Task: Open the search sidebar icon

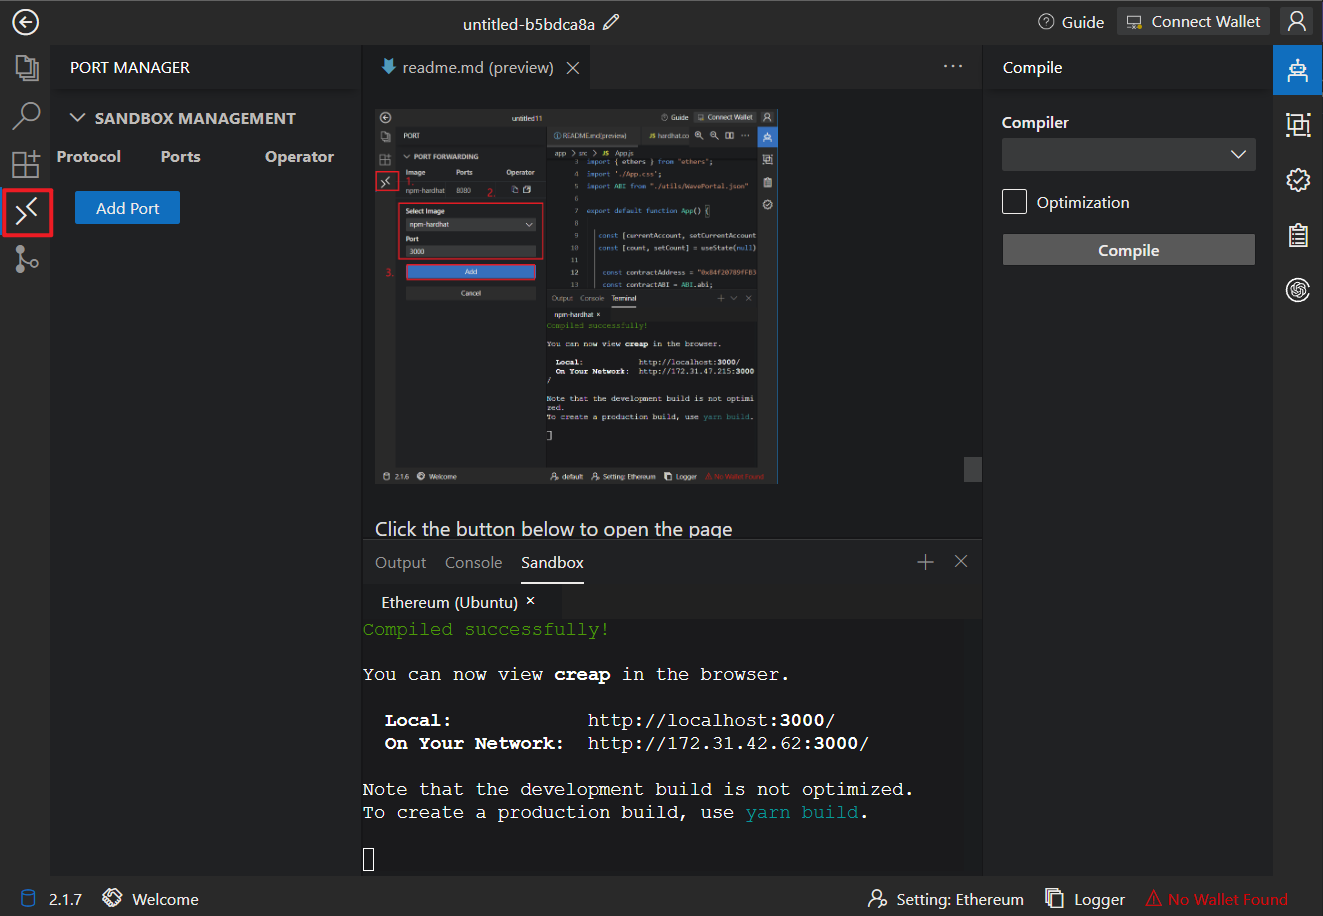Action: (x=26, y=116)
